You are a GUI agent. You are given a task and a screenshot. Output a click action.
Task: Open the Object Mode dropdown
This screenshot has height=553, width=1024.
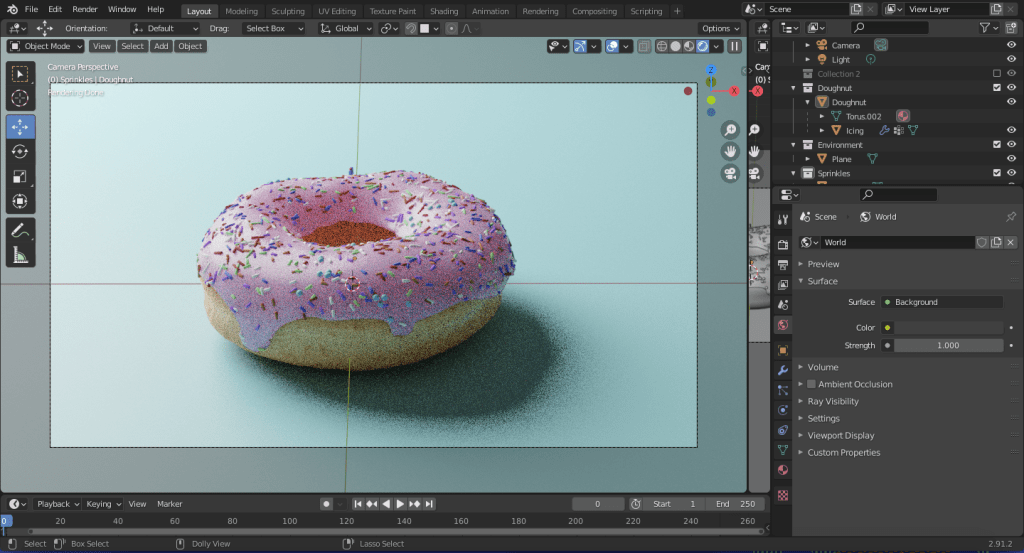coord(46,46)
